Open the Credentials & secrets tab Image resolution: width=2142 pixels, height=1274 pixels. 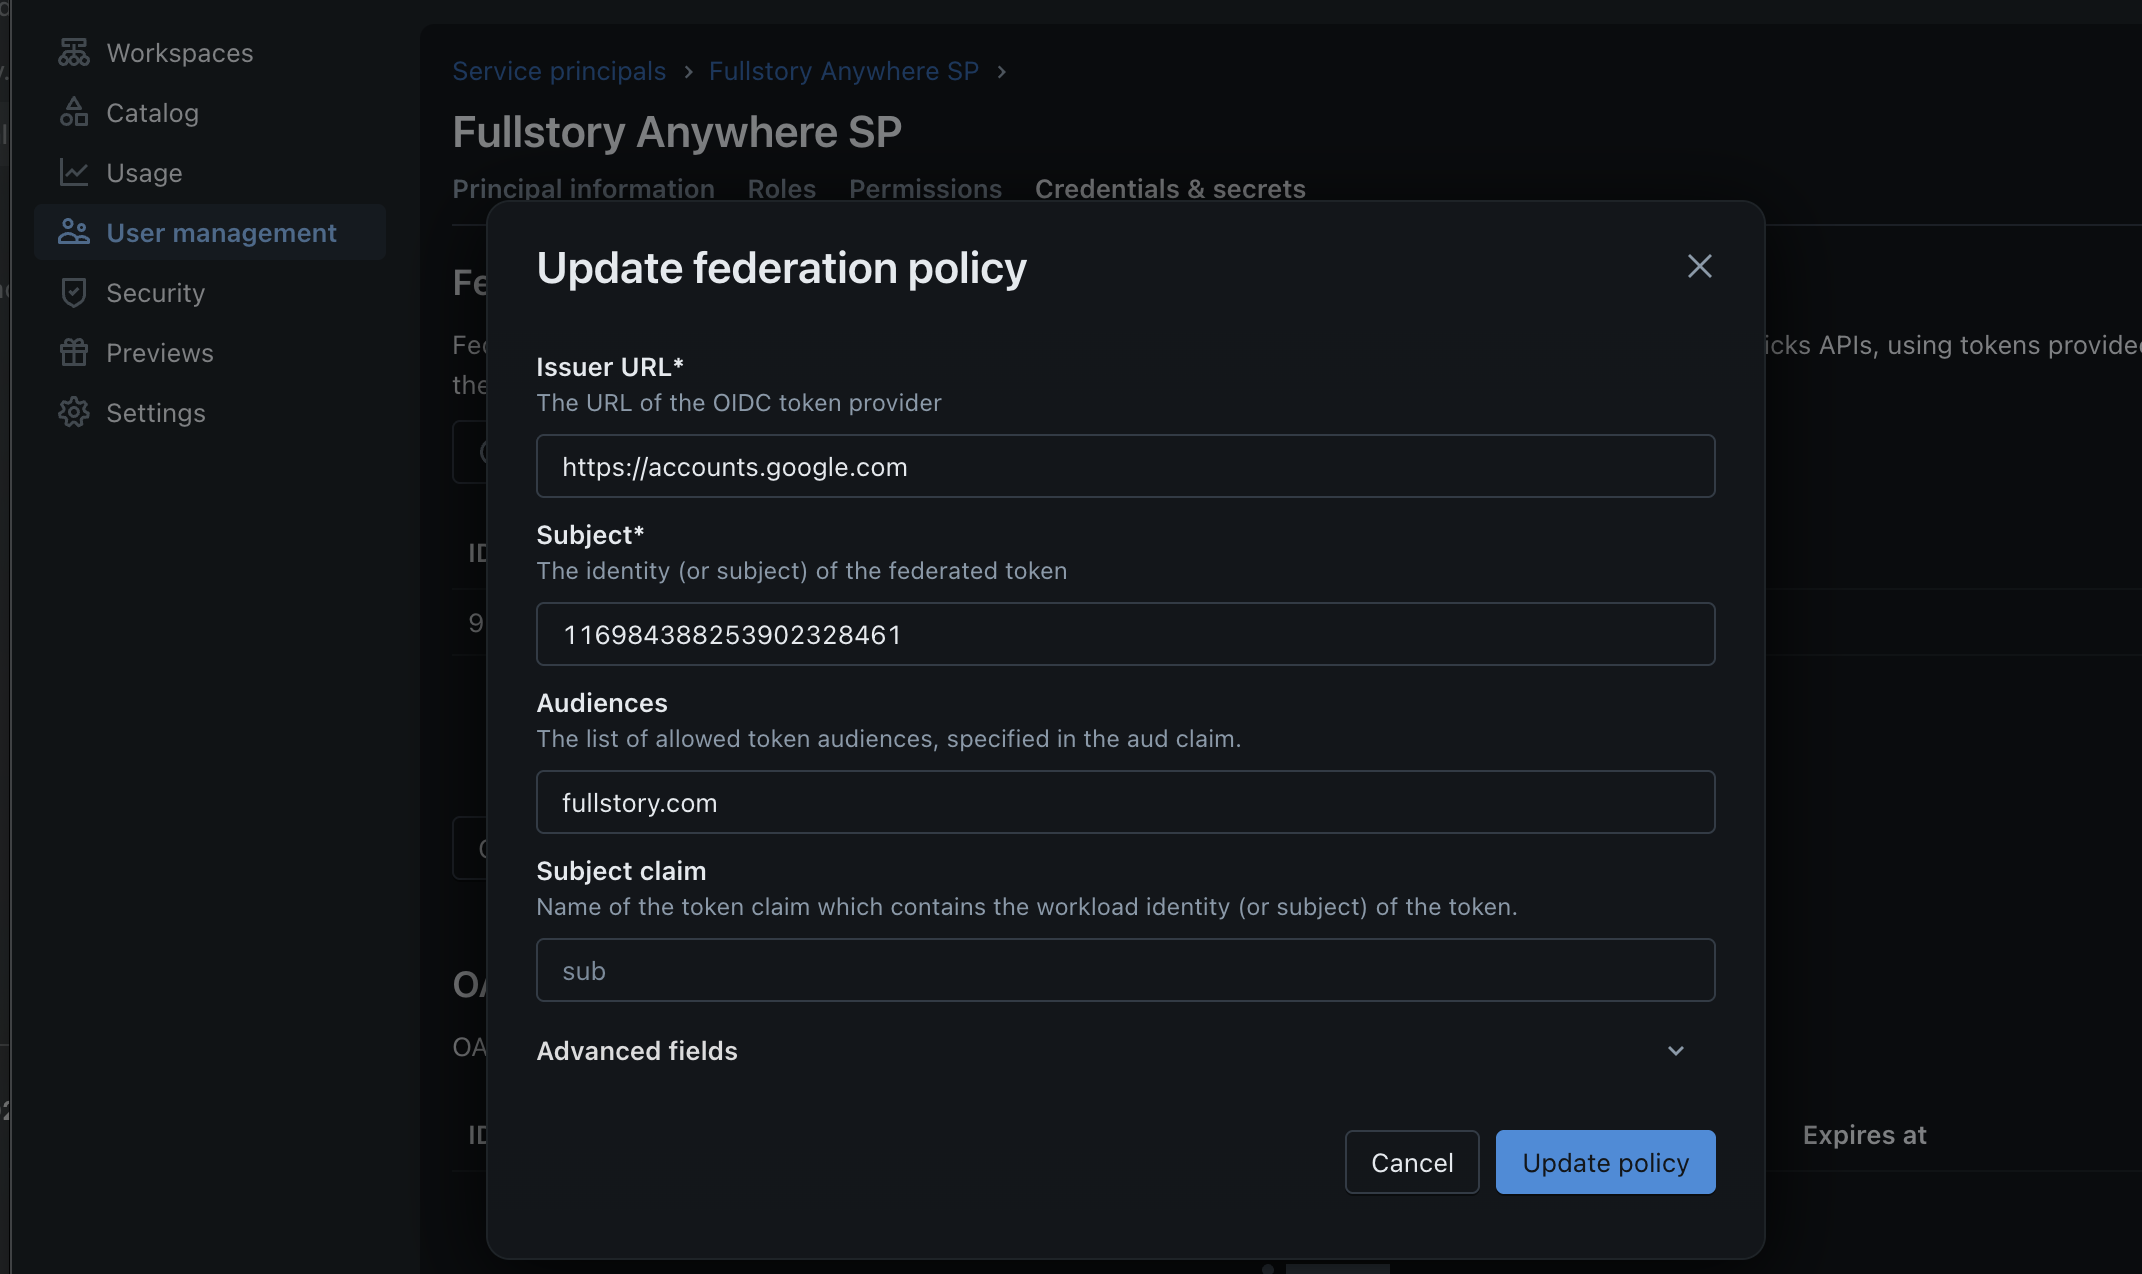[x=1170, y=189]
